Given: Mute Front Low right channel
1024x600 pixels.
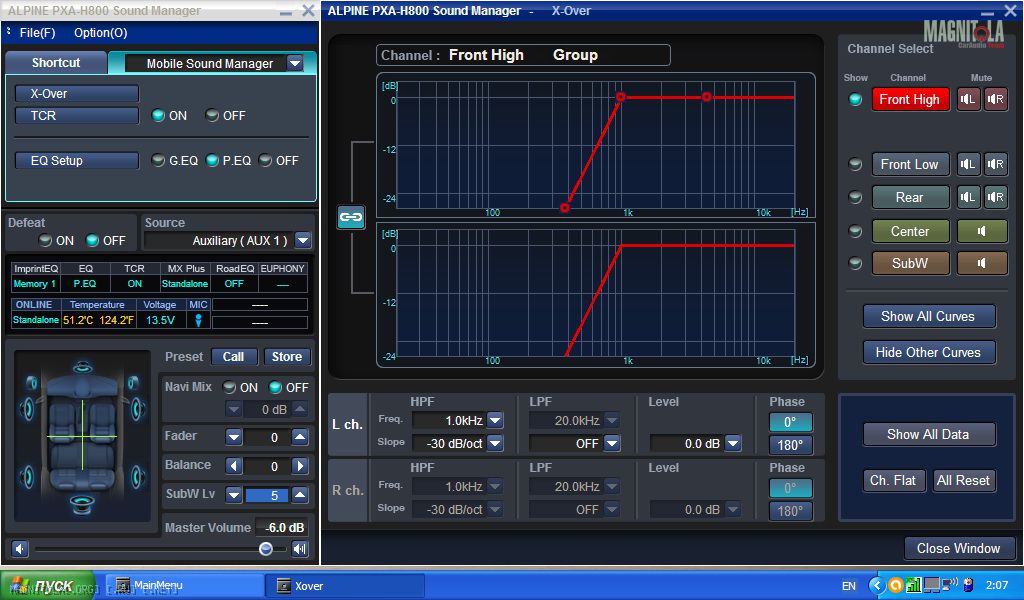Looking at the screenshot, I should point(995,165).
